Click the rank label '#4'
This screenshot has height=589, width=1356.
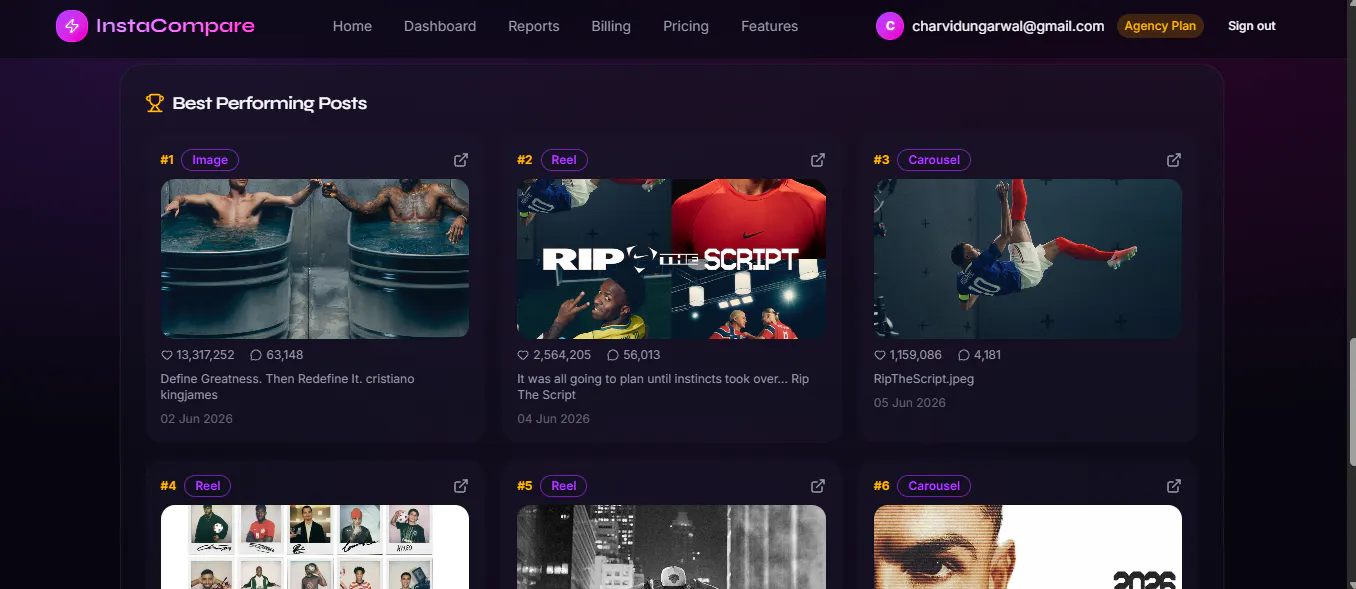tap(168, 486)
